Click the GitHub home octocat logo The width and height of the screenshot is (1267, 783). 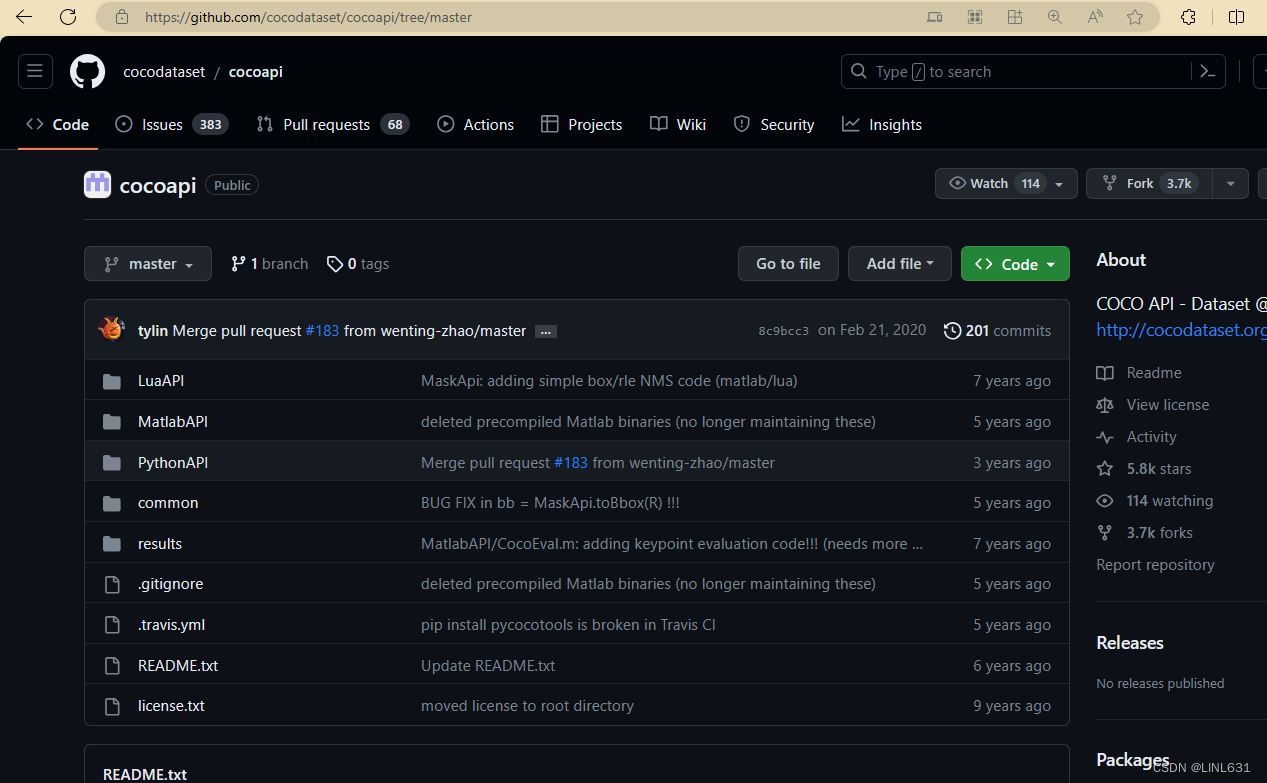click(x=87, y=71)
